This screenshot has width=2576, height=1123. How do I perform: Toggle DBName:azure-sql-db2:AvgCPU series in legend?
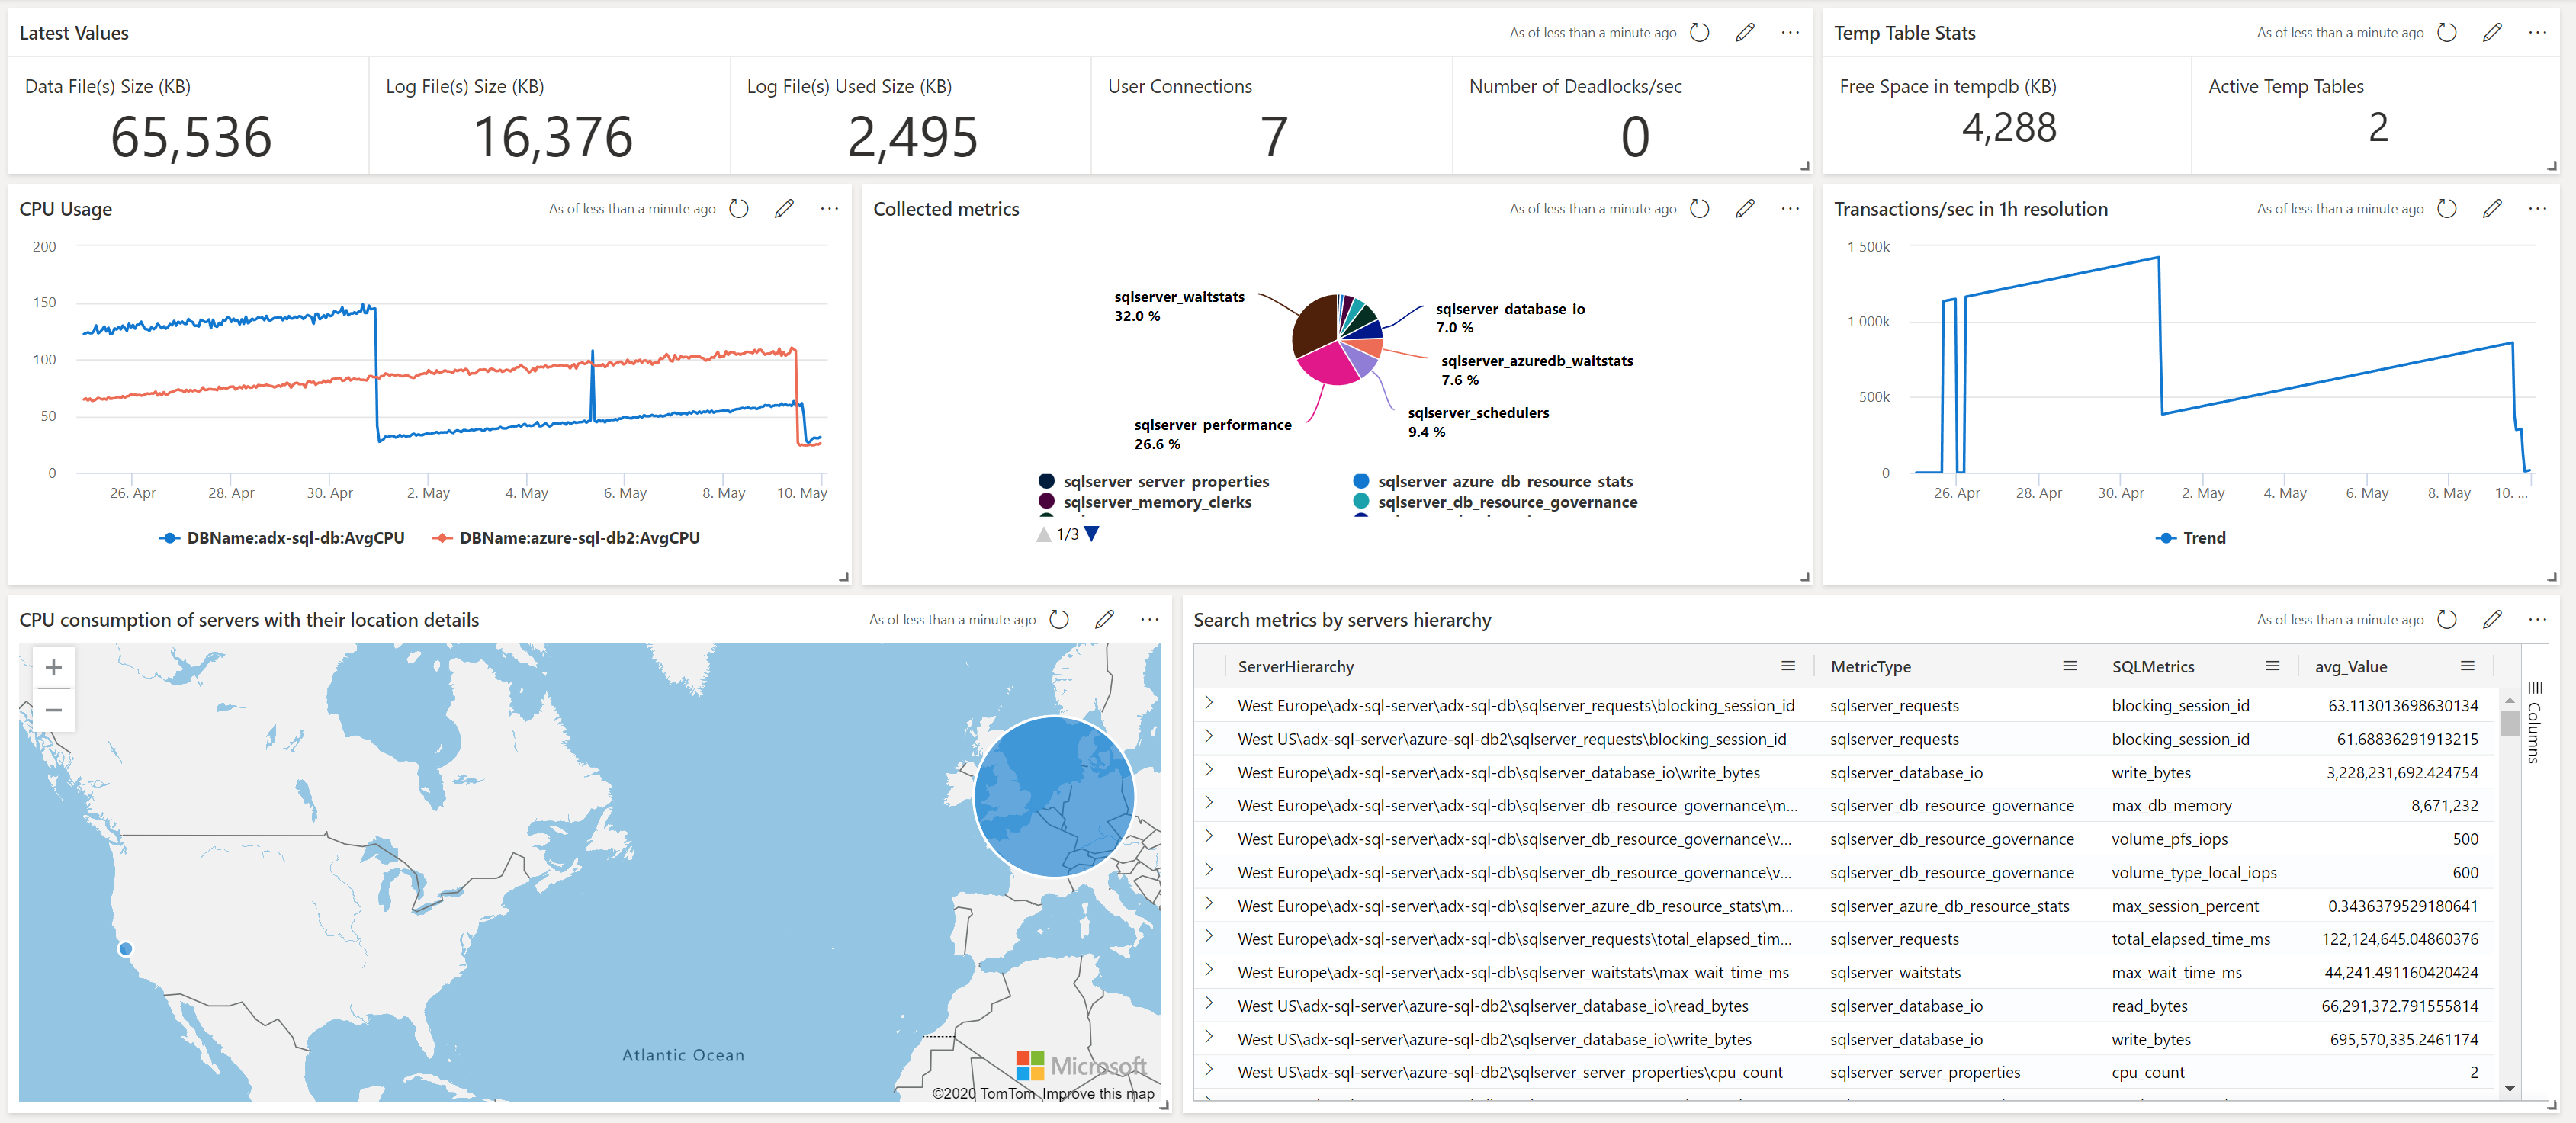(x=565, y=538)
